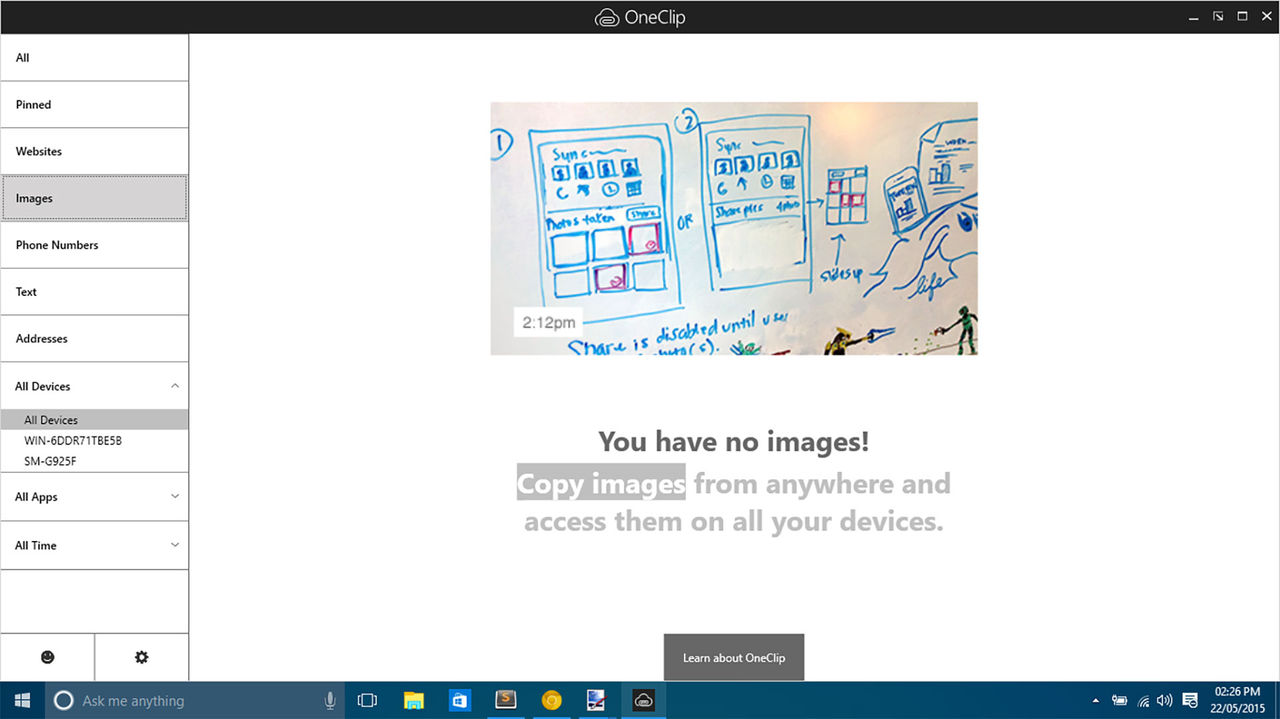Open the Store app on taskbar
Viewport: 1280px width, 719px height.
(x=460, y=701)
